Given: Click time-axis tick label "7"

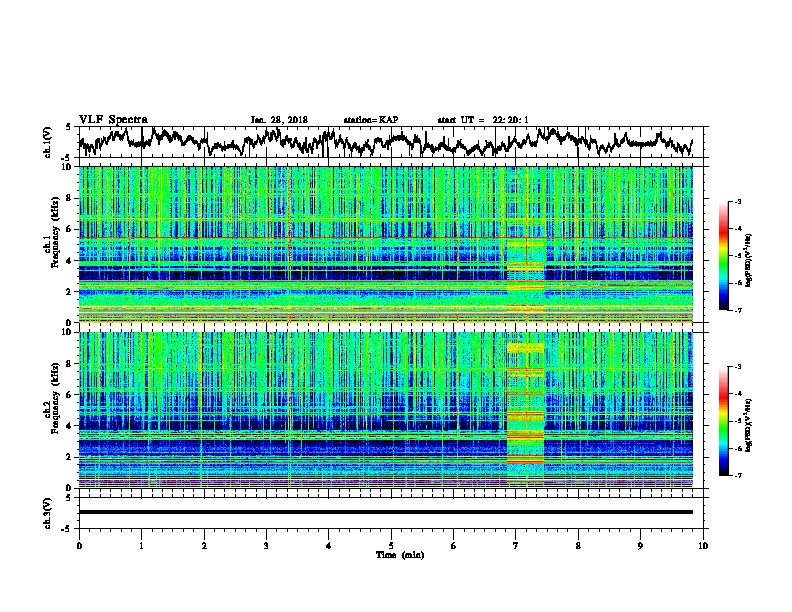Looking at the screenshot, I should click(x=516, y=546).
